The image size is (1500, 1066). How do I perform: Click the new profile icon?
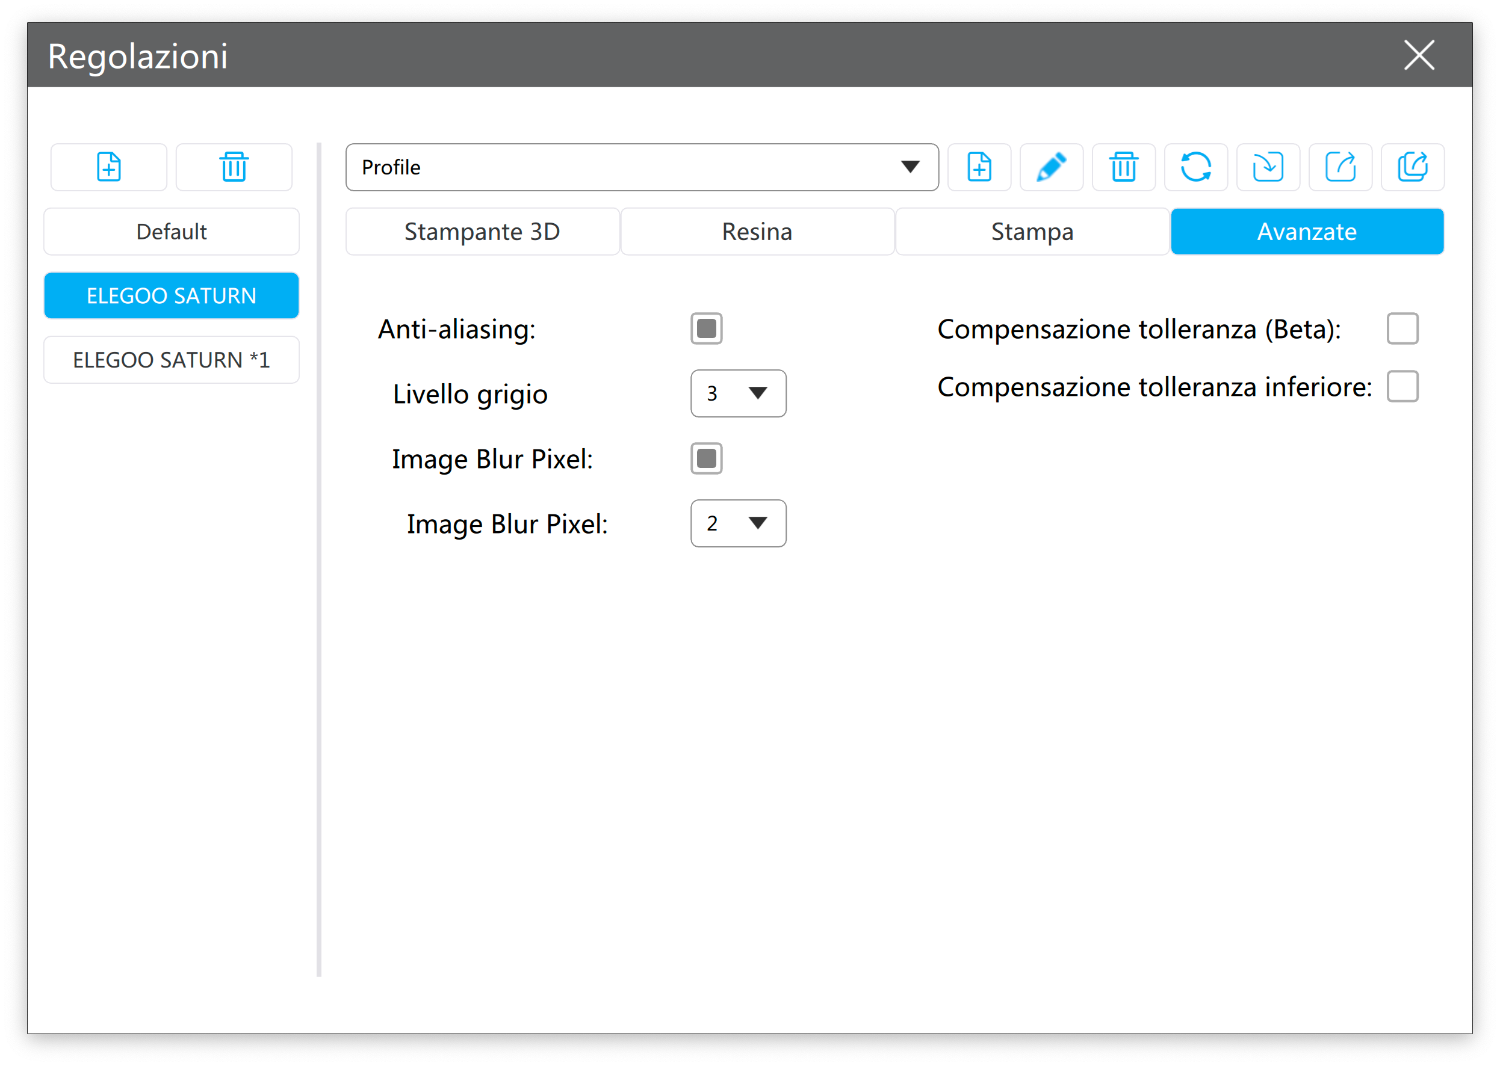click(x=979, y=167)
